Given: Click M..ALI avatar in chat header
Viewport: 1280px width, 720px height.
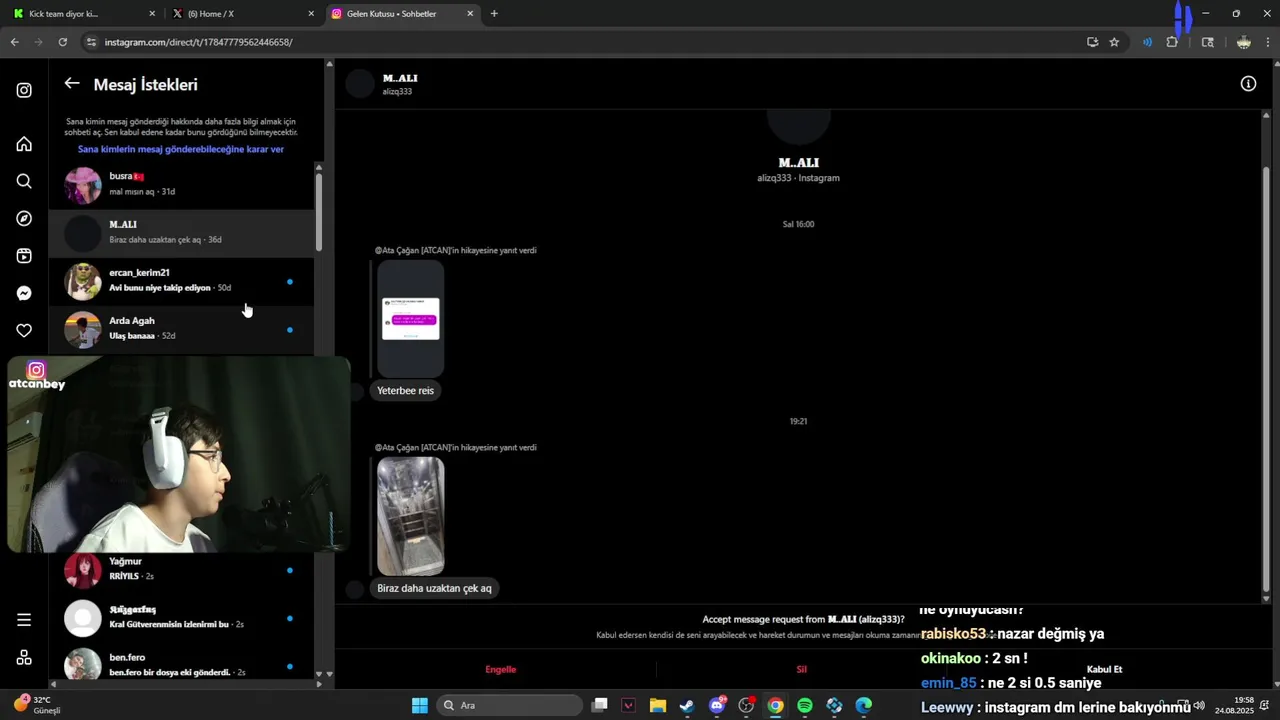Looking at the screenshot, I should pyautogui.click(x=360, y=84).
